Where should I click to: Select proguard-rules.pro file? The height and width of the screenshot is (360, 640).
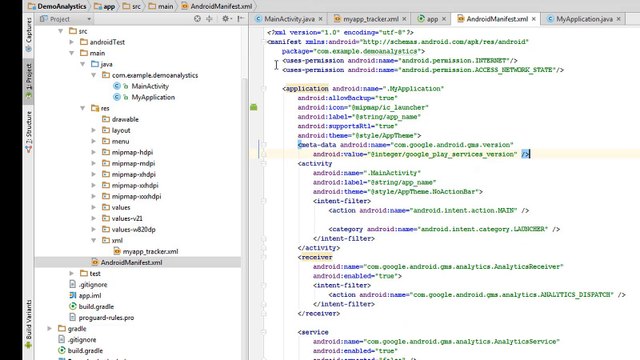[x=106, y=318]
